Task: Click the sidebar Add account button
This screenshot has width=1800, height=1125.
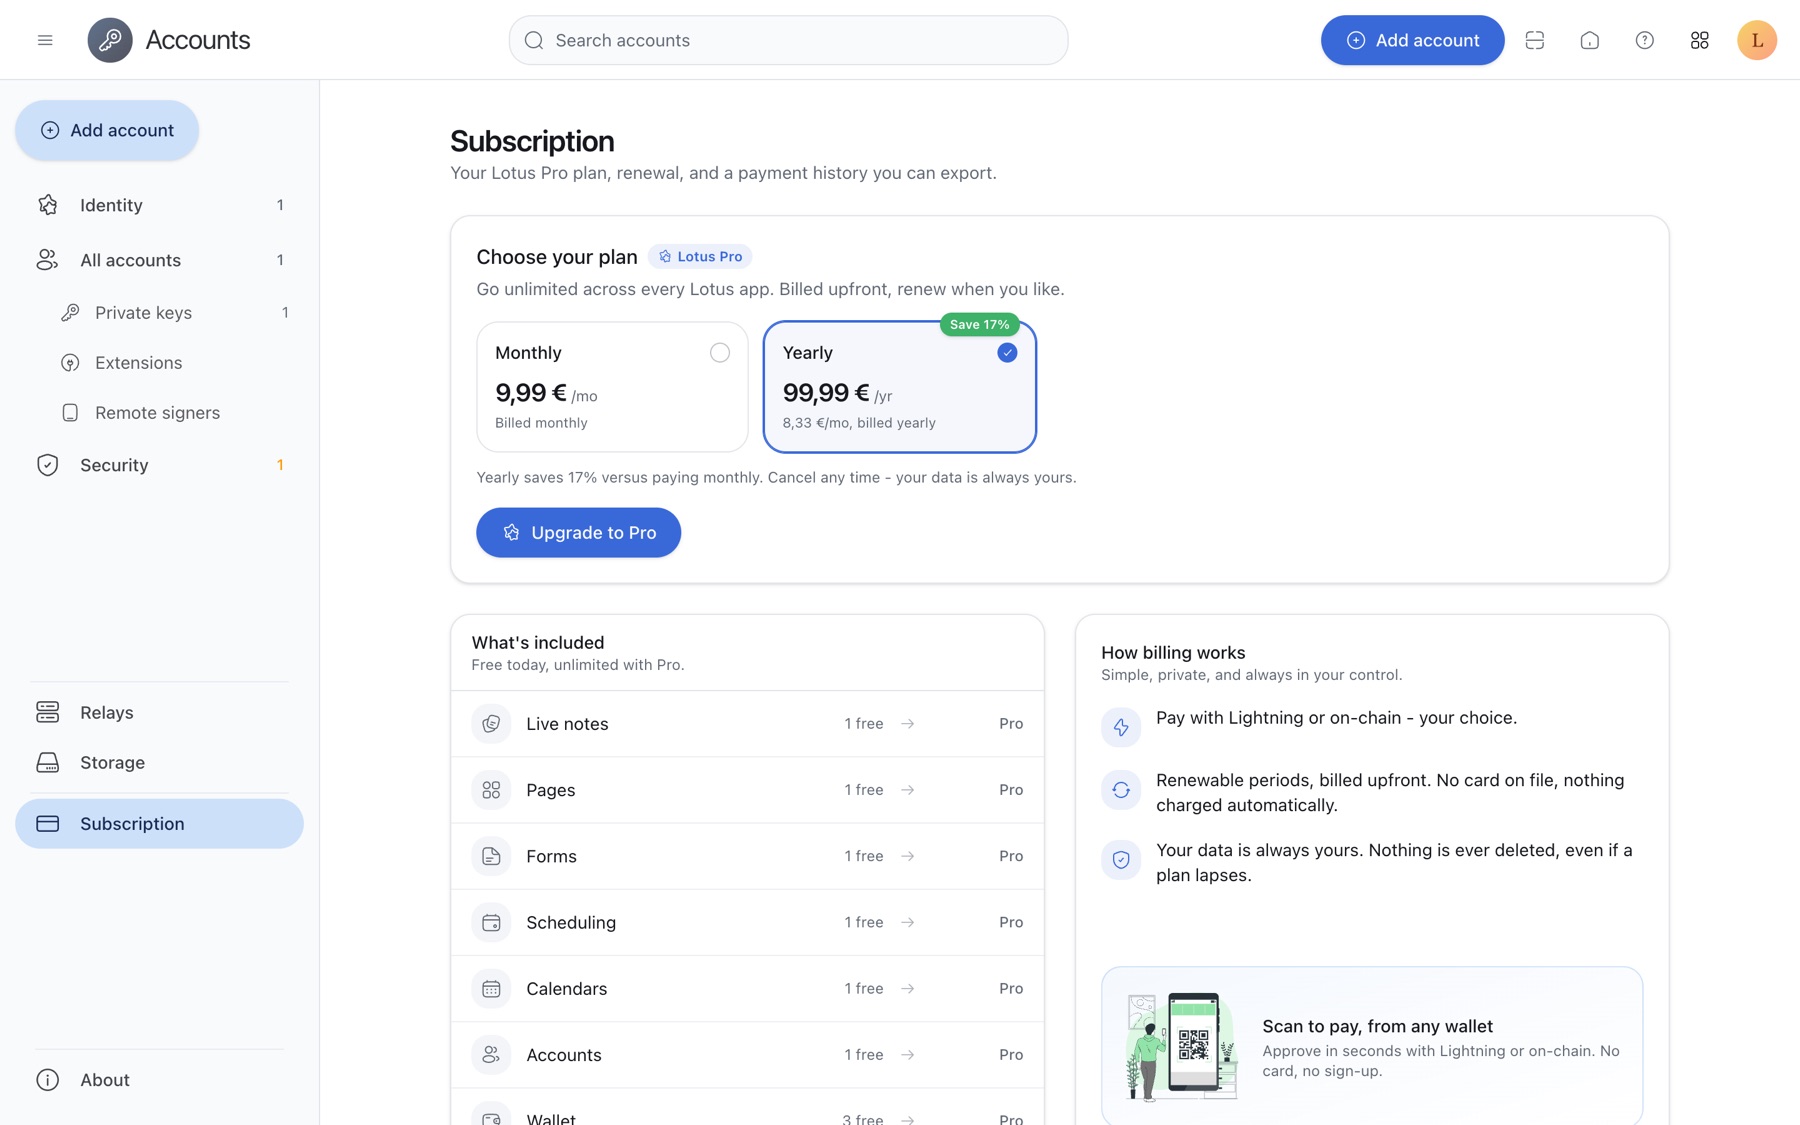Action: tap(107, 130)
